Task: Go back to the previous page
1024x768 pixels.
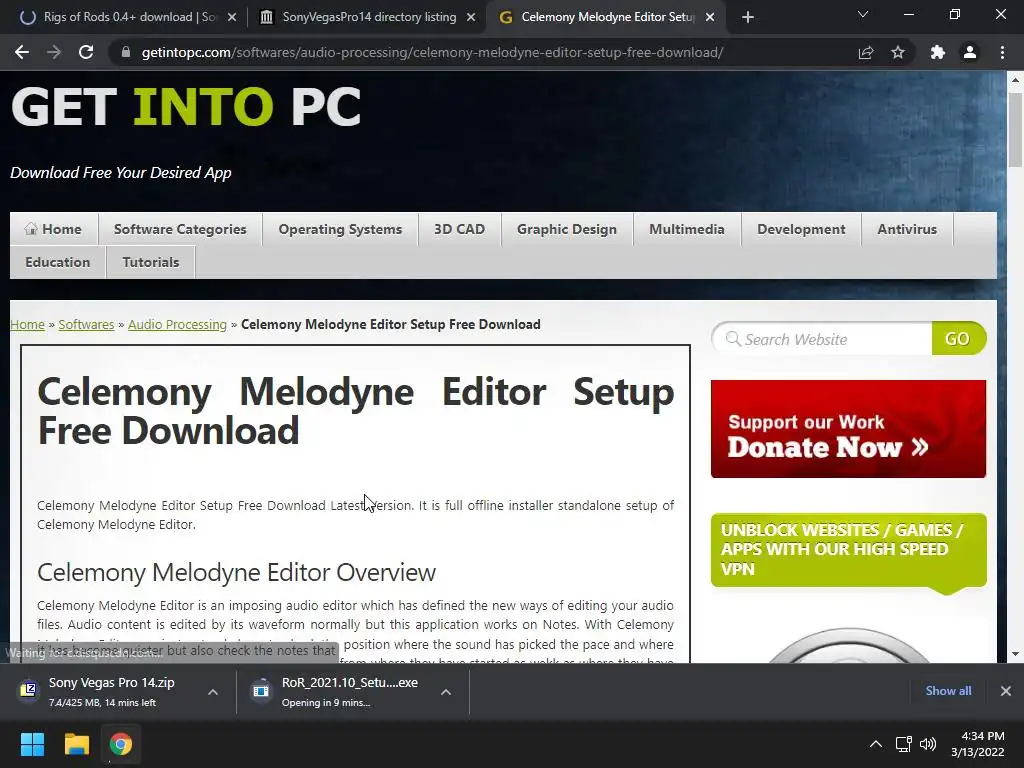Action: [22, 52]
